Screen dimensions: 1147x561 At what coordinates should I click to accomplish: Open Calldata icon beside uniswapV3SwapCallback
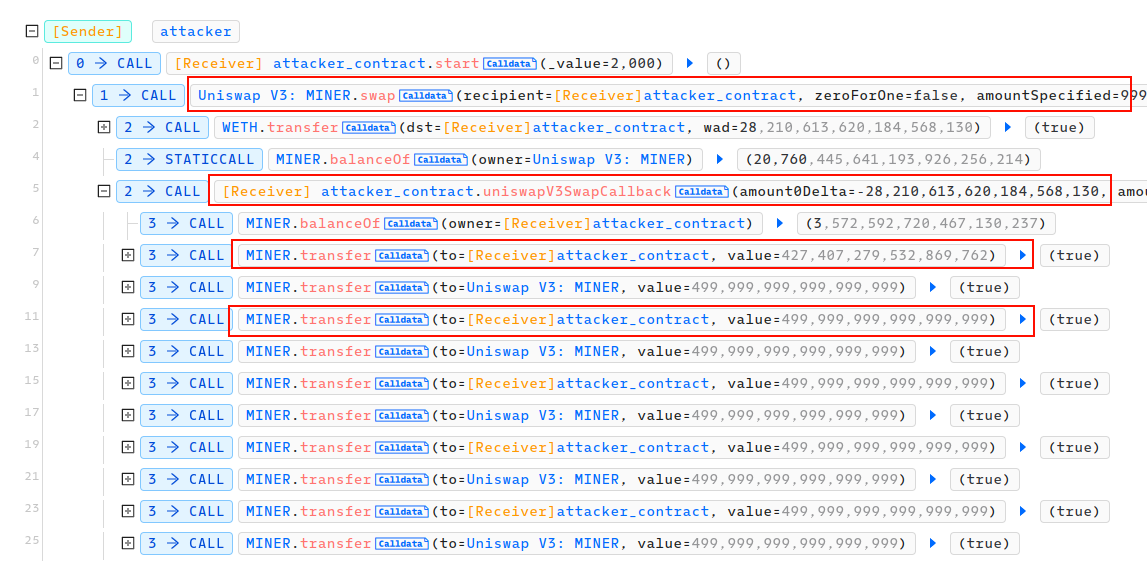click(702, 192)
